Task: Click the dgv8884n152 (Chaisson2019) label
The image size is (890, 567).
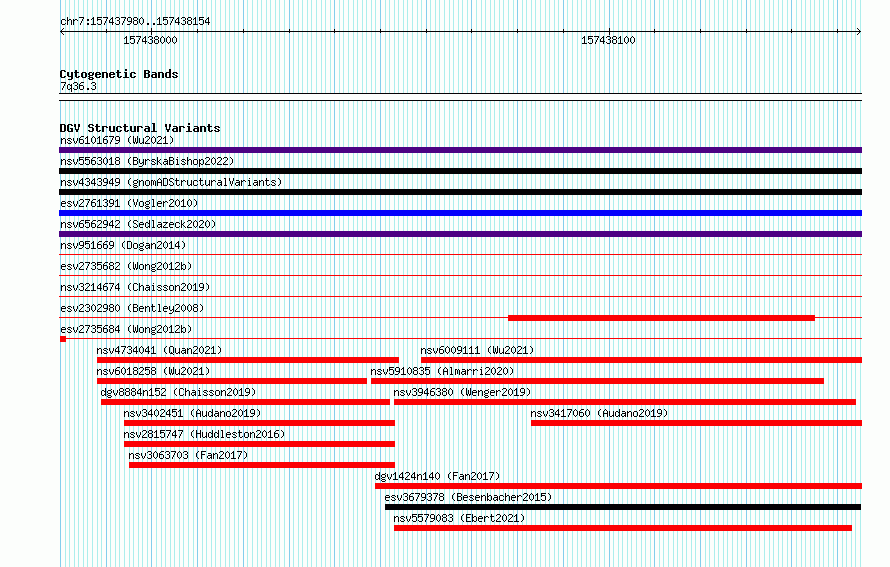Action: [x=178, y=392]
